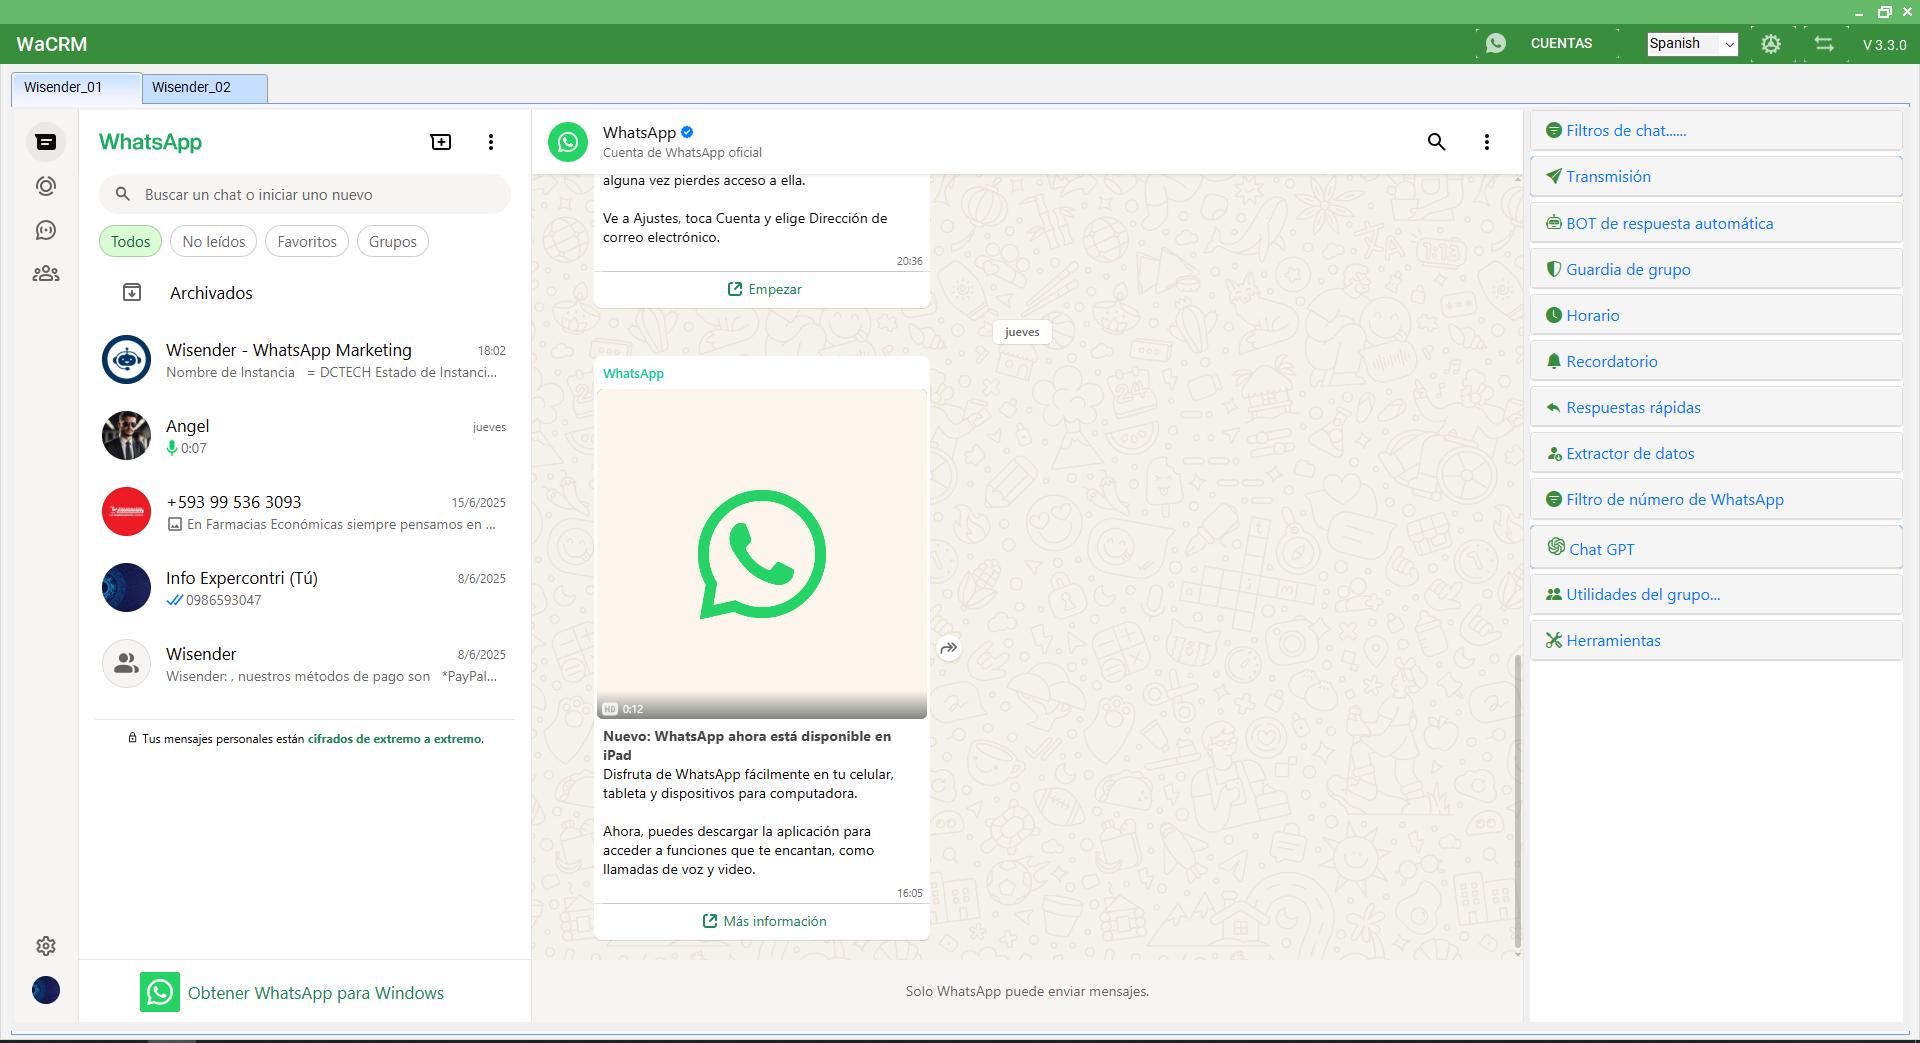
Task: Switch to the Wisender_02 tab
Action: (x=204, y=88)
